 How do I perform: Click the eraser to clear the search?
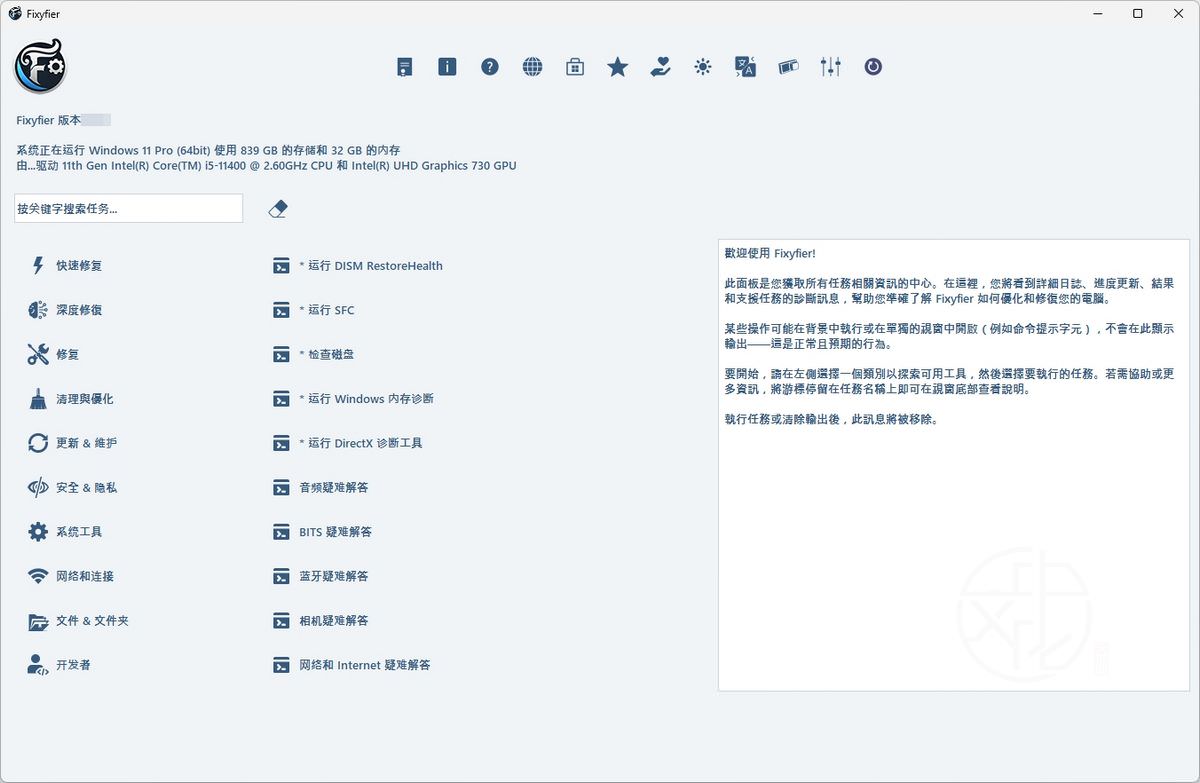click(277, 207)
